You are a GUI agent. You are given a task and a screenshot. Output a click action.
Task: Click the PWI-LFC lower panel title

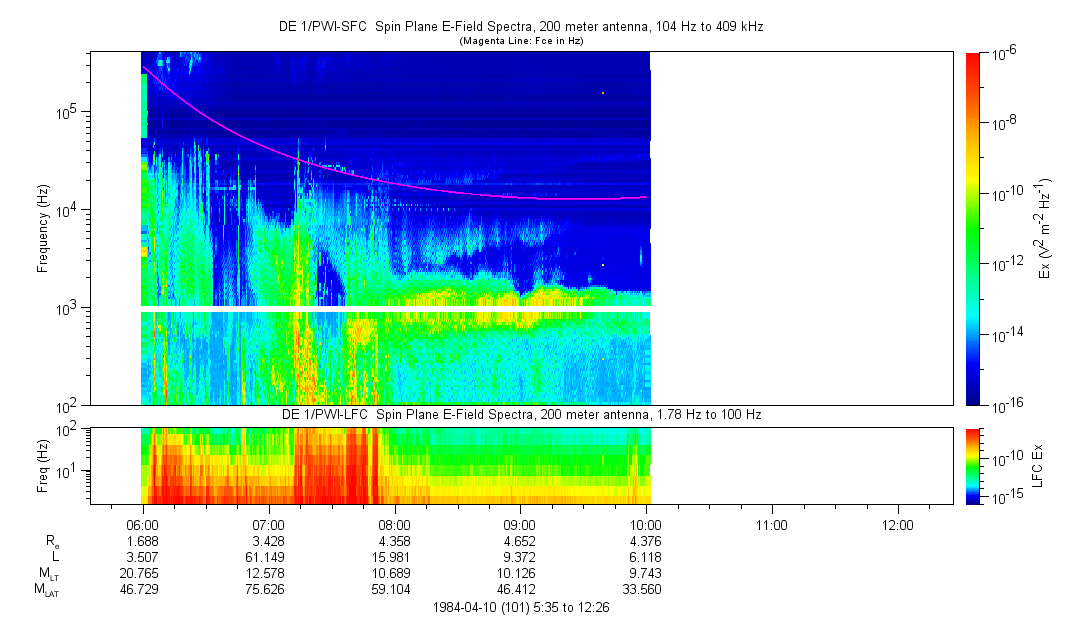tap(521, 414)
